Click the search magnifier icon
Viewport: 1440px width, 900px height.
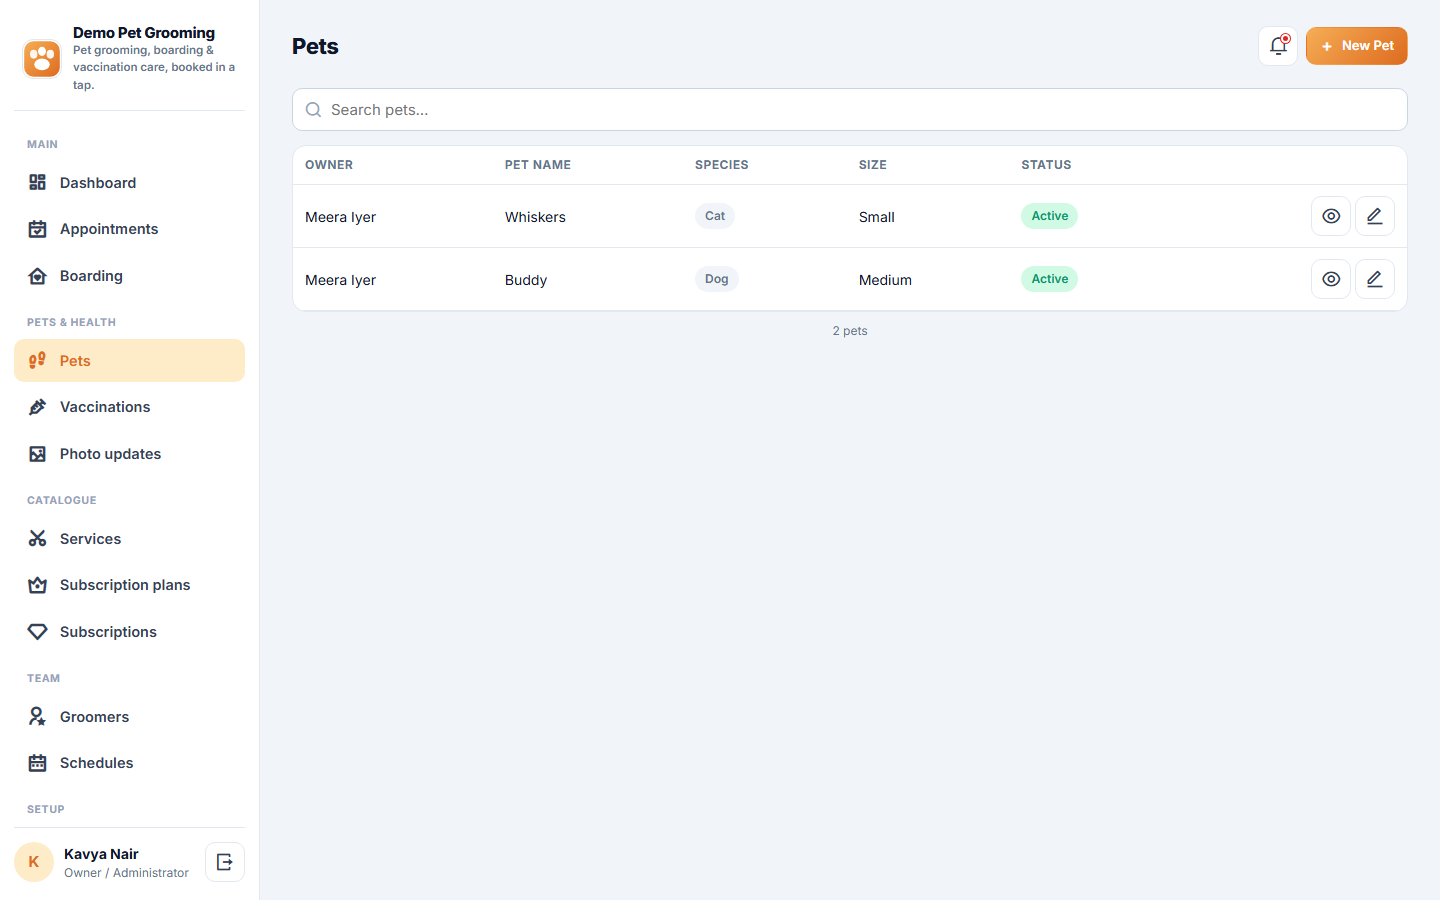313,110
